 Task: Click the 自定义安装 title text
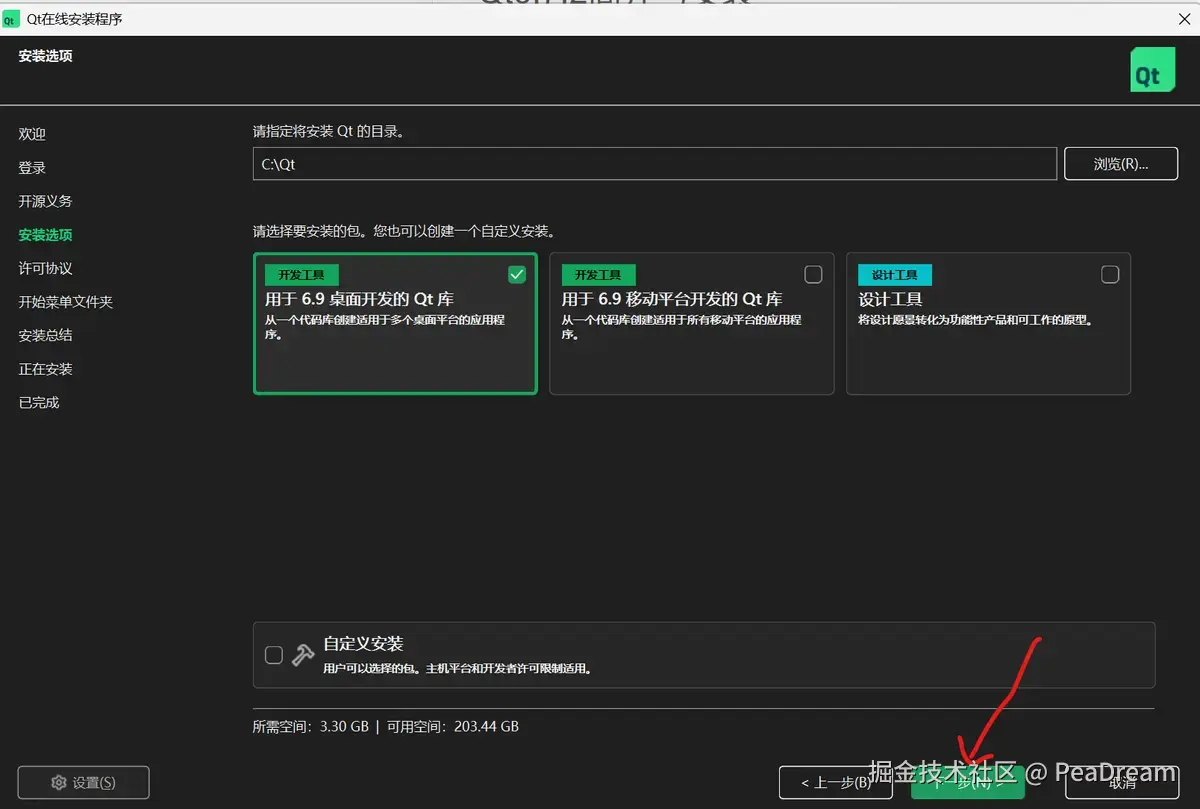[x=363, y=644]
